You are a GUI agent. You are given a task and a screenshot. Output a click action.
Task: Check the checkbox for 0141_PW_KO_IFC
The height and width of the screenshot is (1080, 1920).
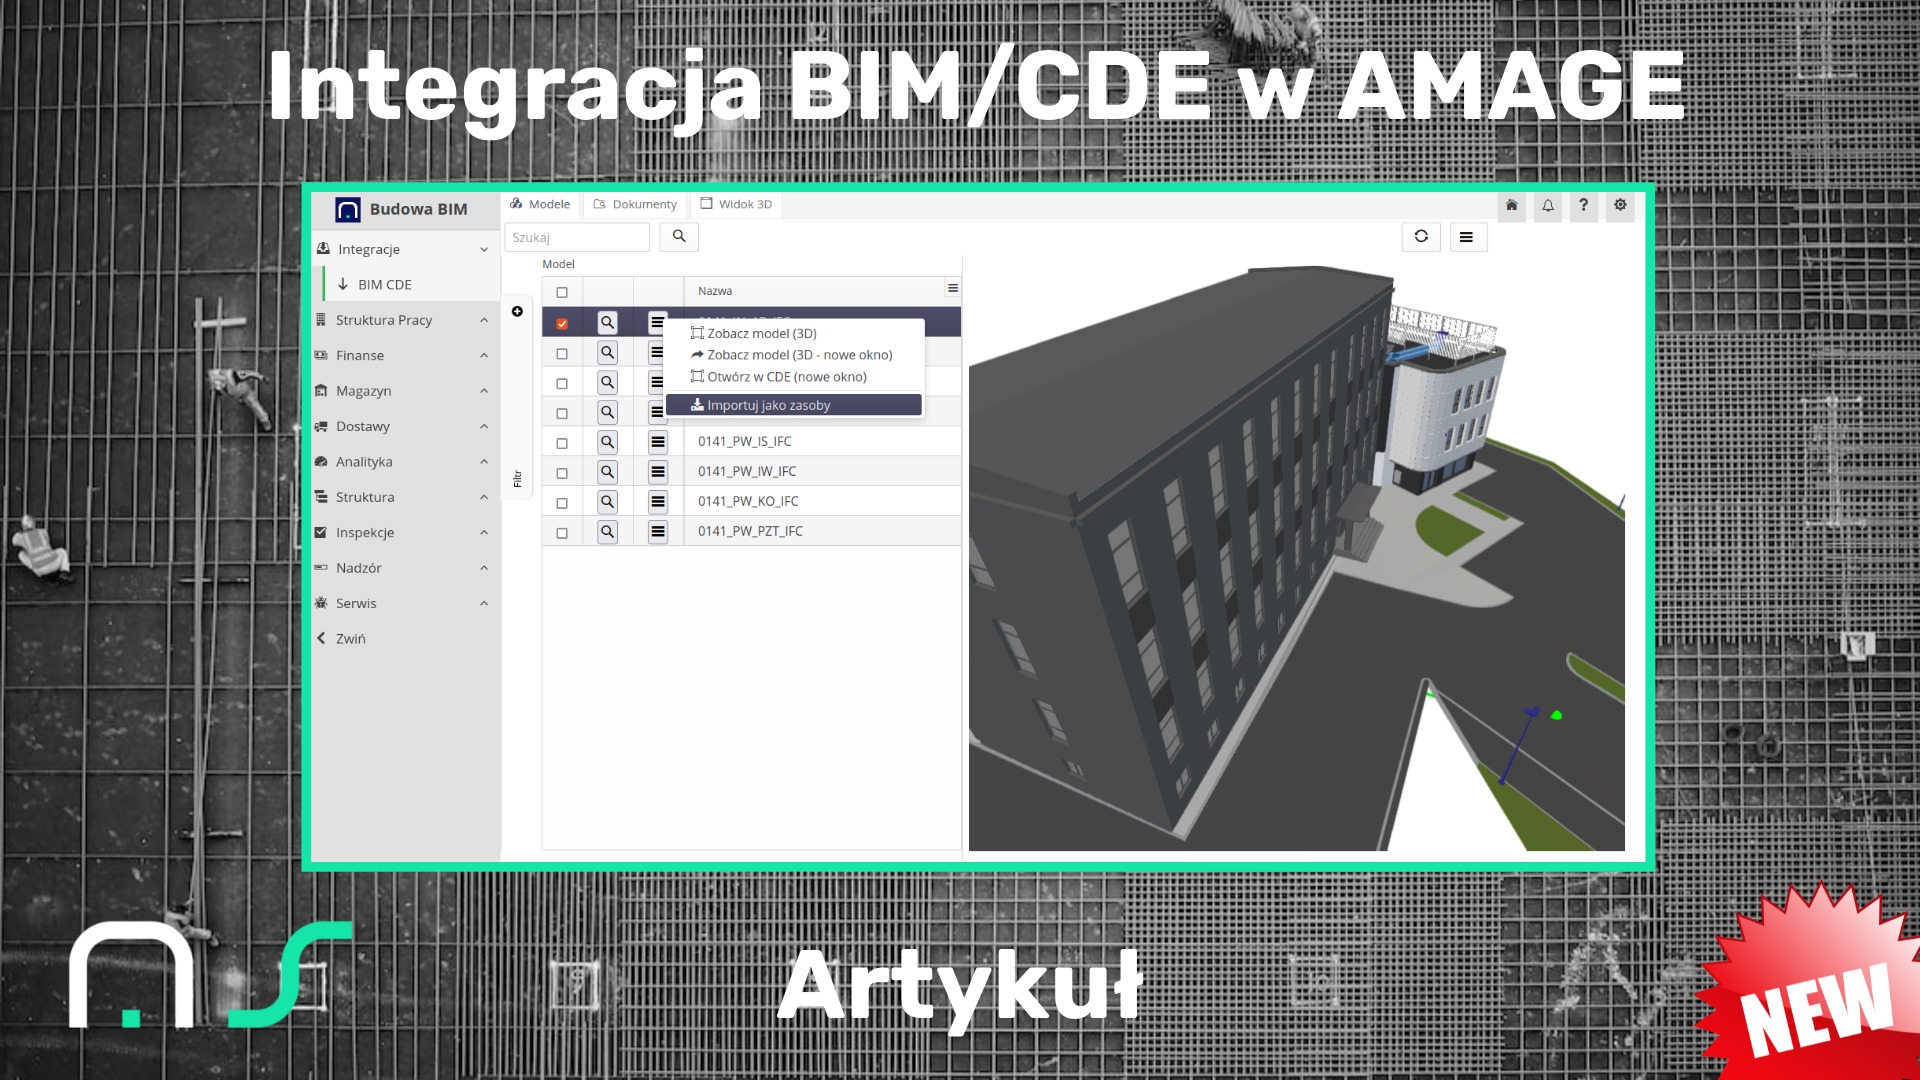(562, 501)
